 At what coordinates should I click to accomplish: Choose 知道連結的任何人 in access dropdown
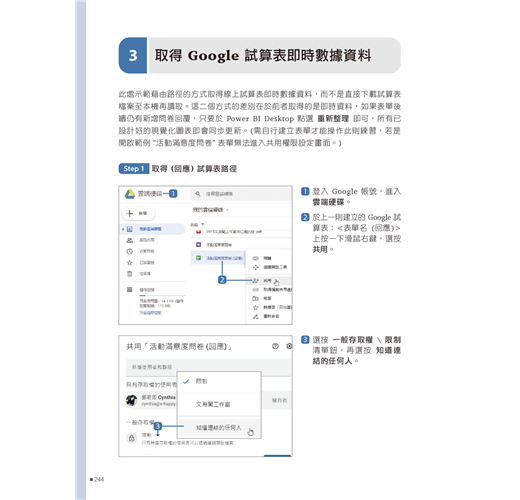point(219,427)
